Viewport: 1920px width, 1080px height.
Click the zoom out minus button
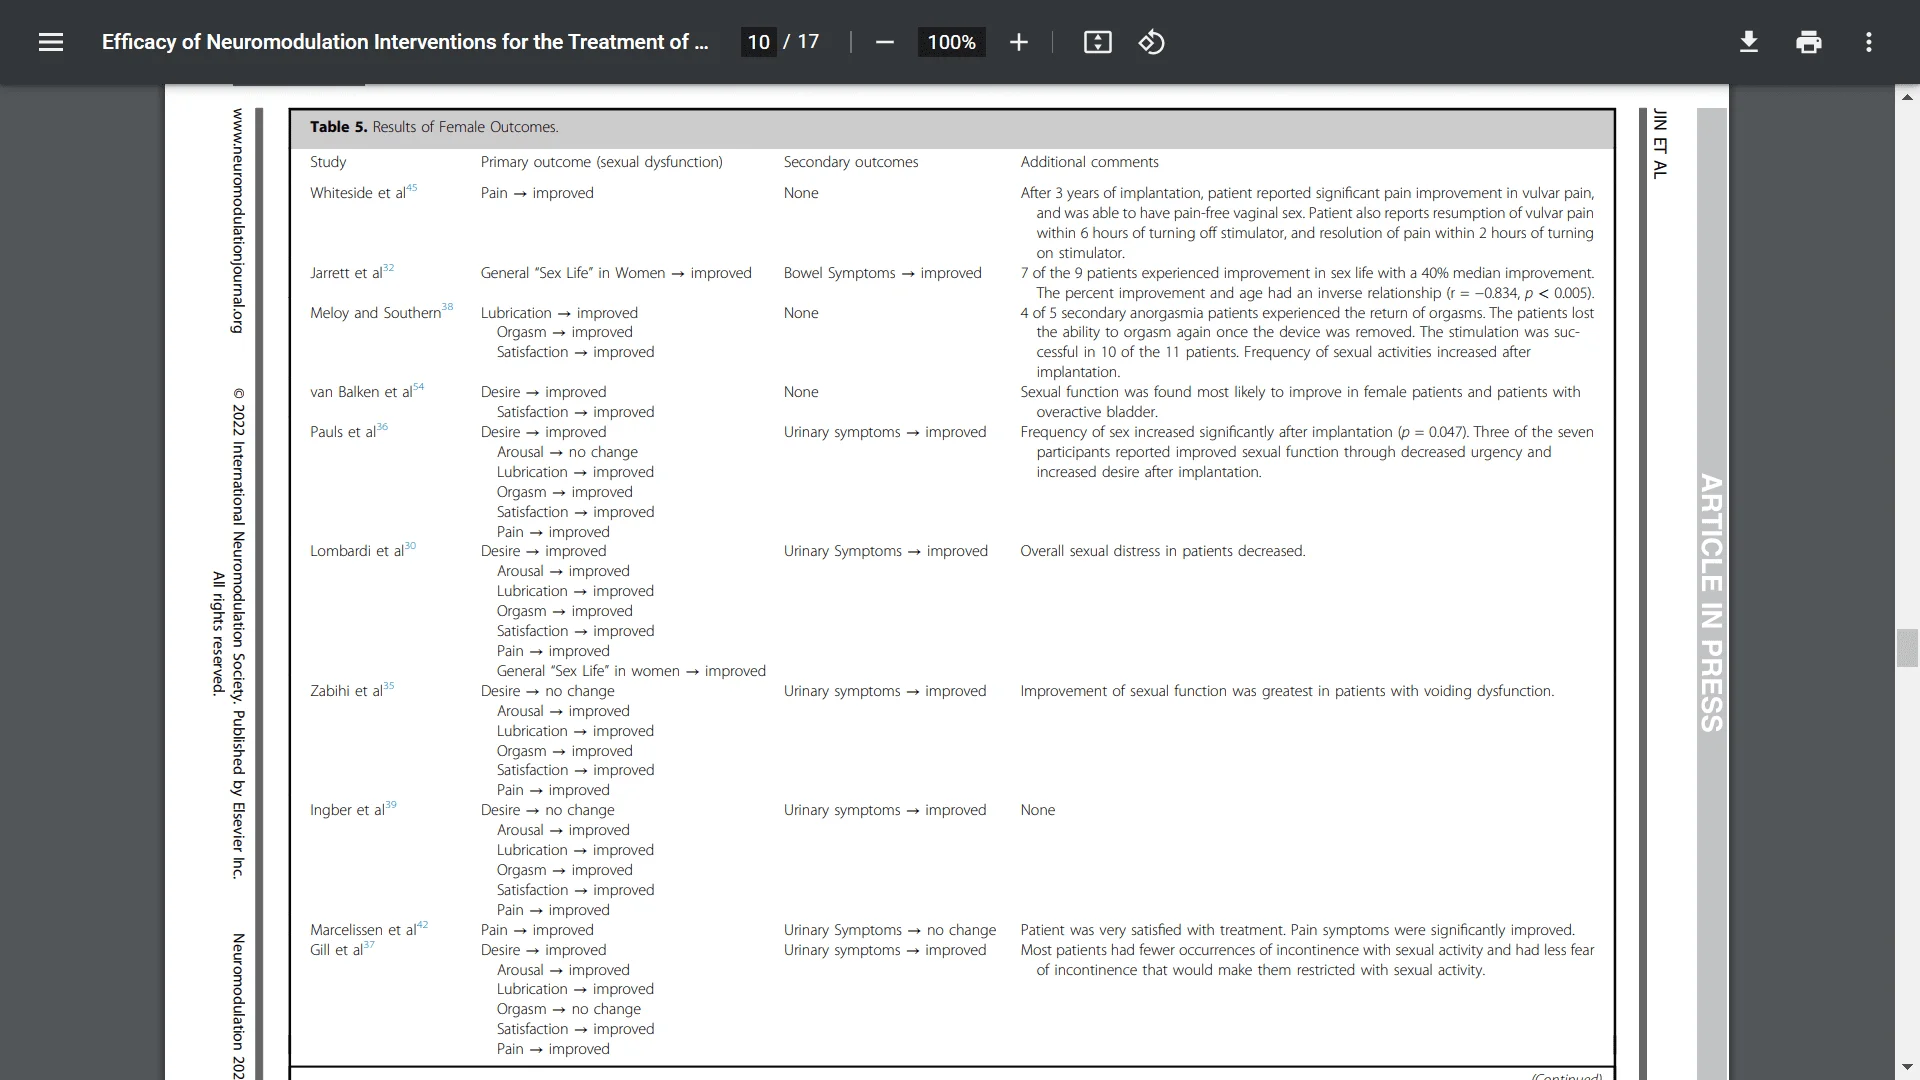[885, 42]
